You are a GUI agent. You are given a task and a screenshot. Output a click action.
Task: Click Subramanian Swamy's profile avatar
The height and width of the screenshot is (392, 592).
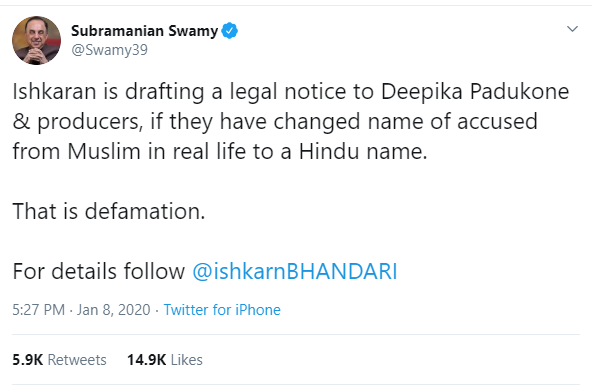coord(36,40)
